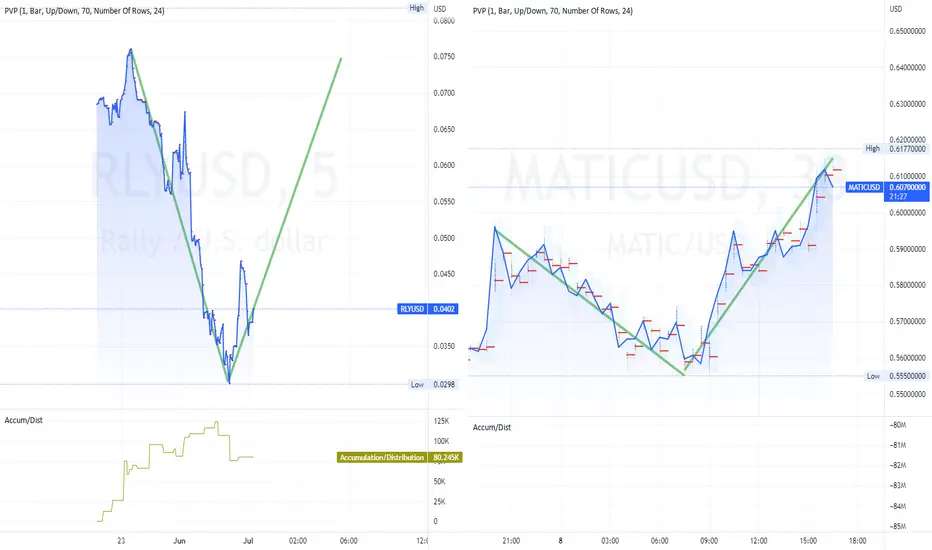Click the -82M Accum/Dist scale label
The height and width of the screenshot is (550, 932).
tap(898, 466)
